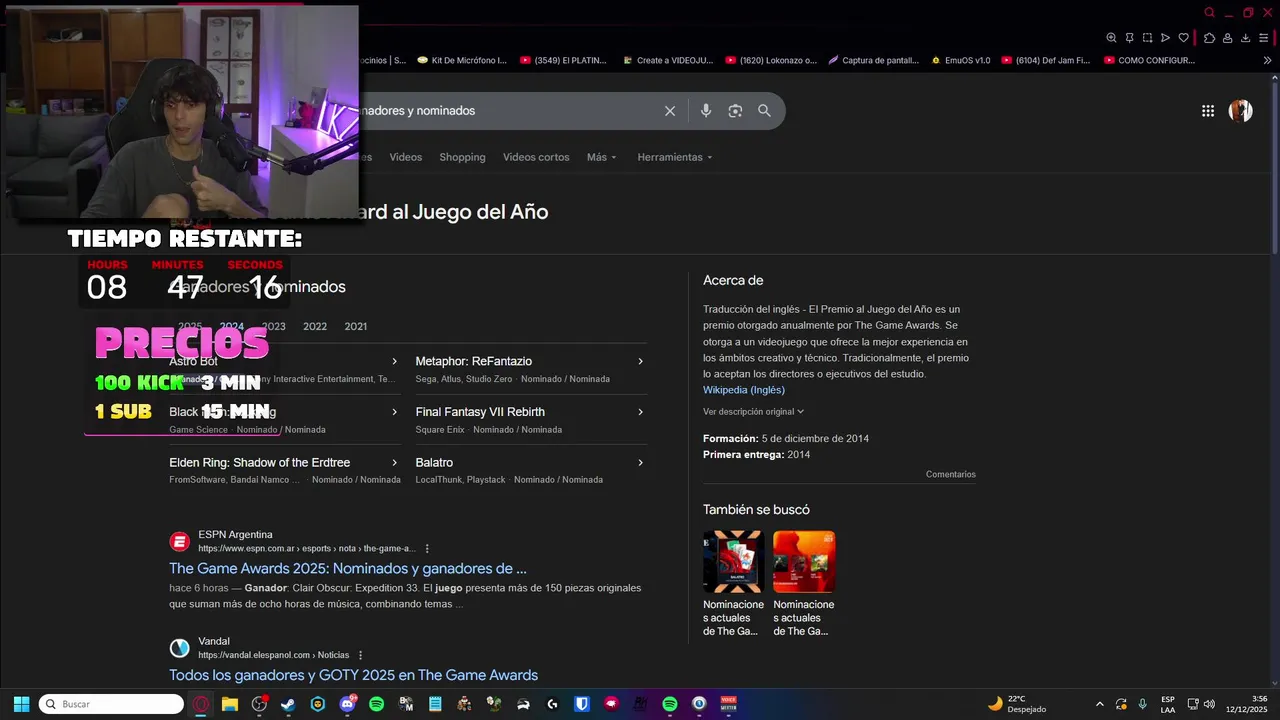1280x720 pixels.
Task: Open Google Lens image search
Action: (735, 111)
